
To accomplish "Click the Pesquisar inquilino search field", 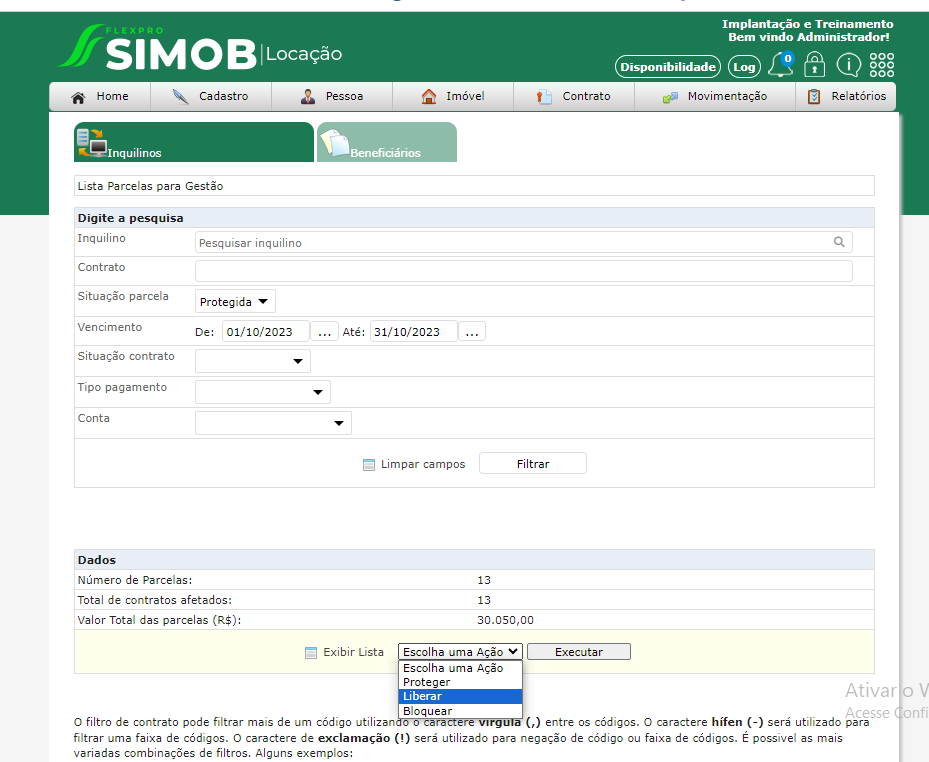I will point(524,242).
